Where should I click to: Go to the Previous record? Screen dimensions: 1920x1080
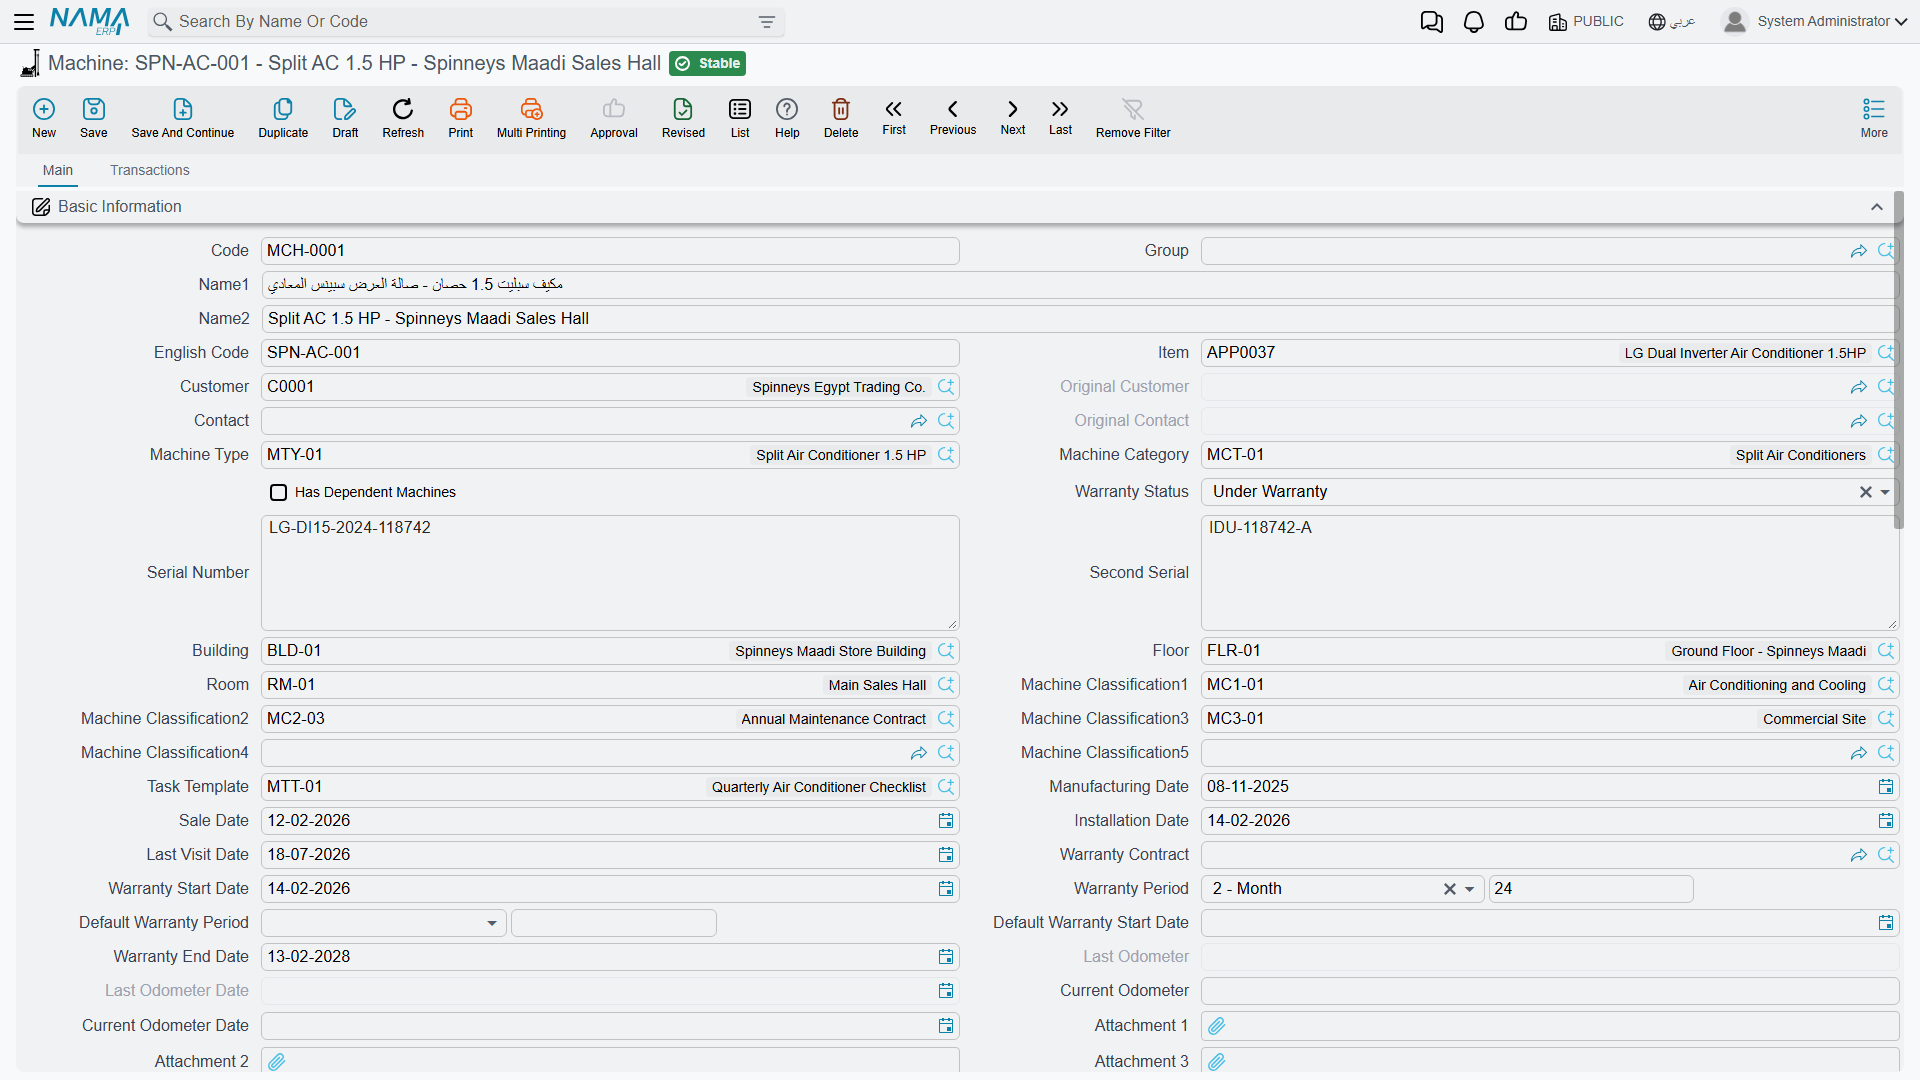point(953,117)
